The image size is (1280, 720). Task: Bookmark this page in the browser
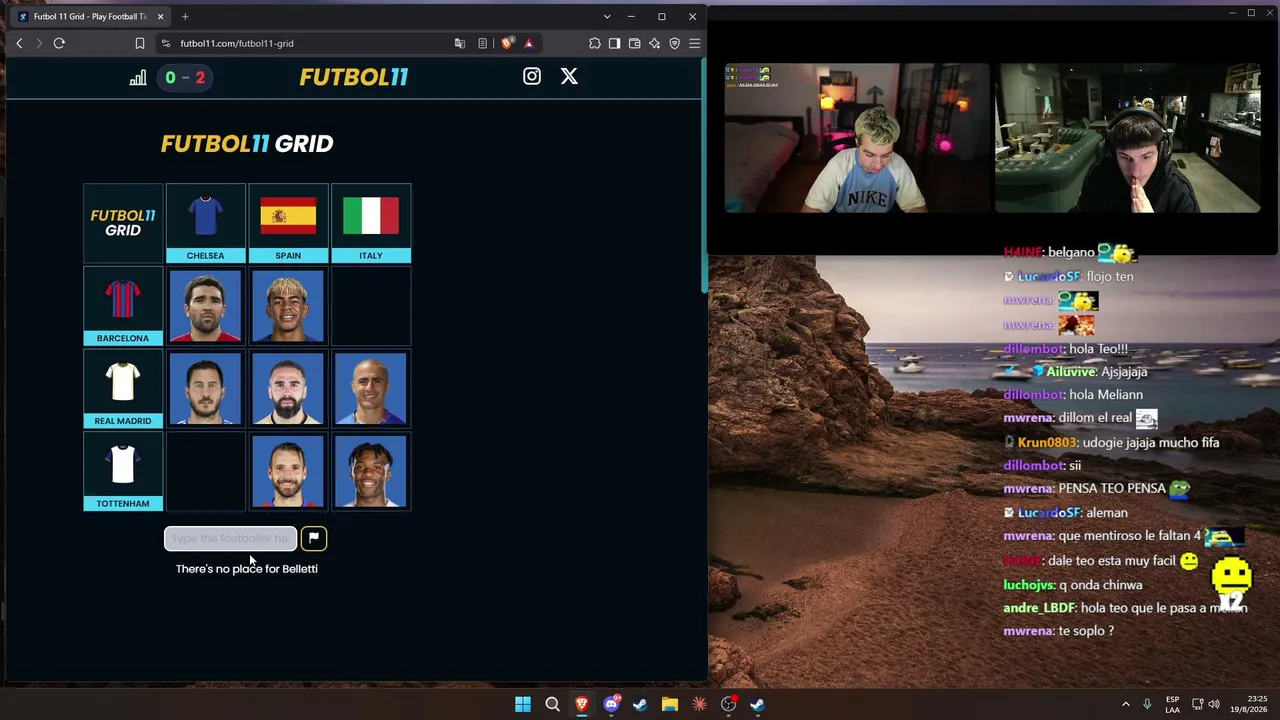[x=140, y=43]
